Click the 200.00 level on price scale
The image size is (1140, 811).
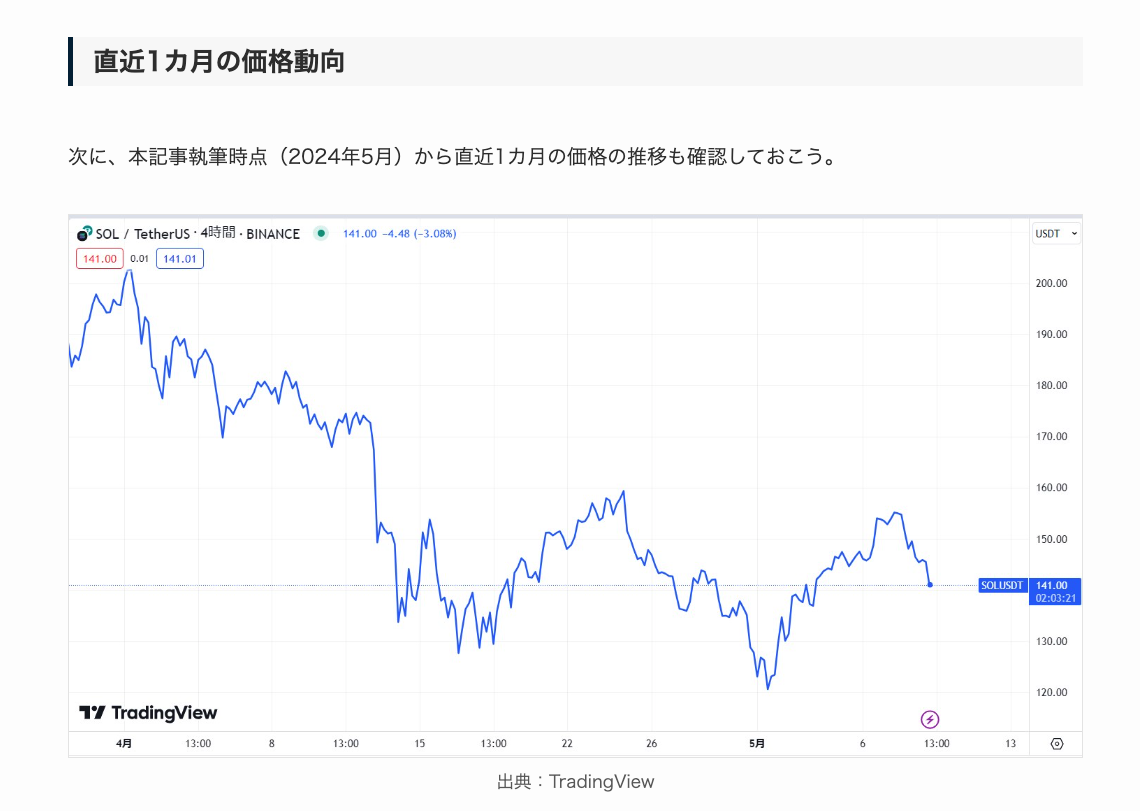1053,283
